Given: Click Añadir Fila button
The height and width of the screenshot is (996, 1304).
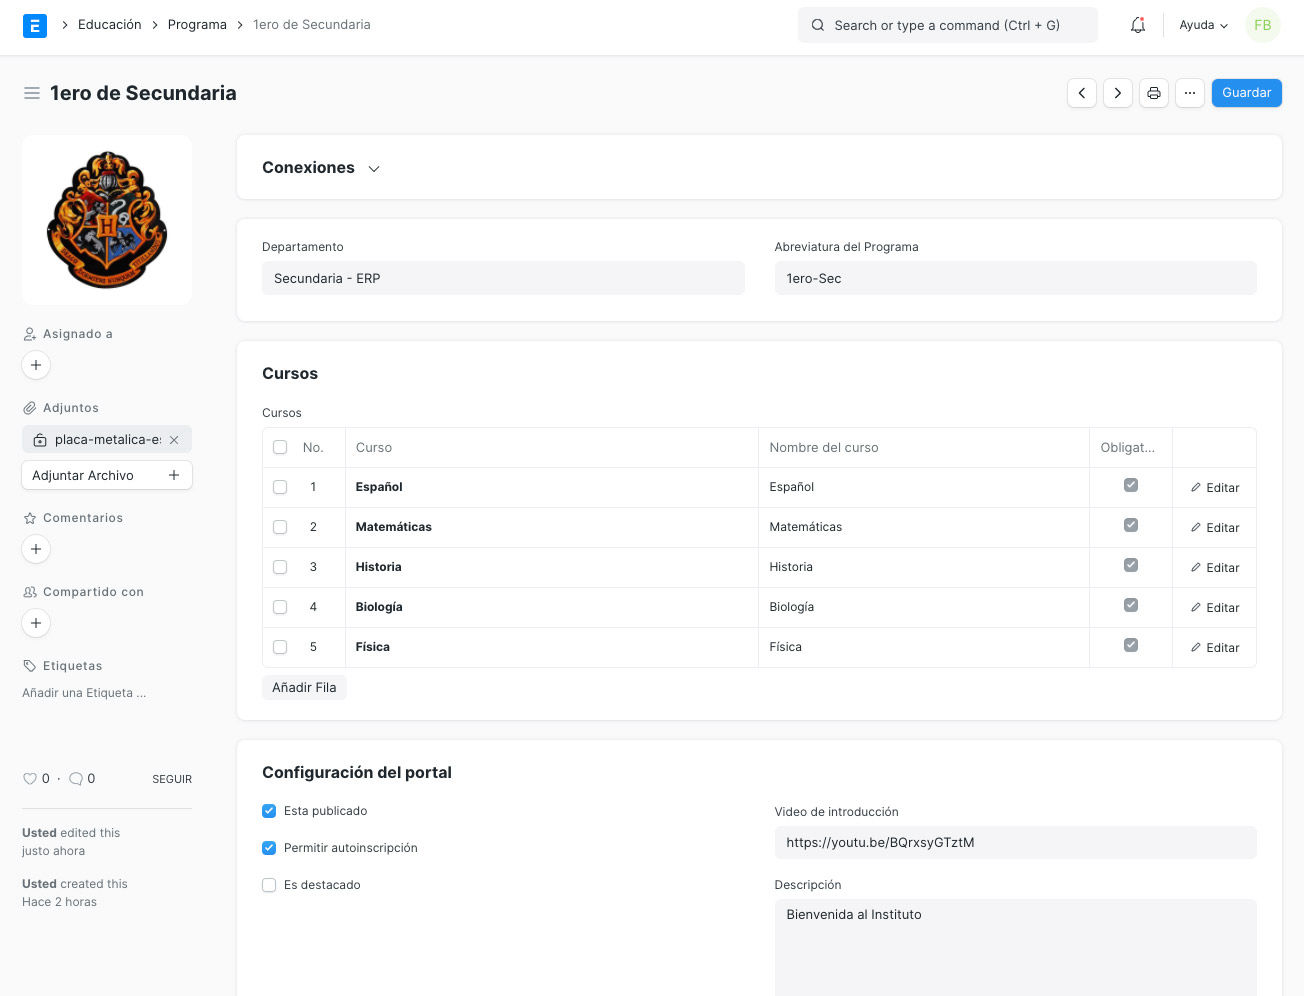Looking at the screenshot, I should (x=304, y=687).
